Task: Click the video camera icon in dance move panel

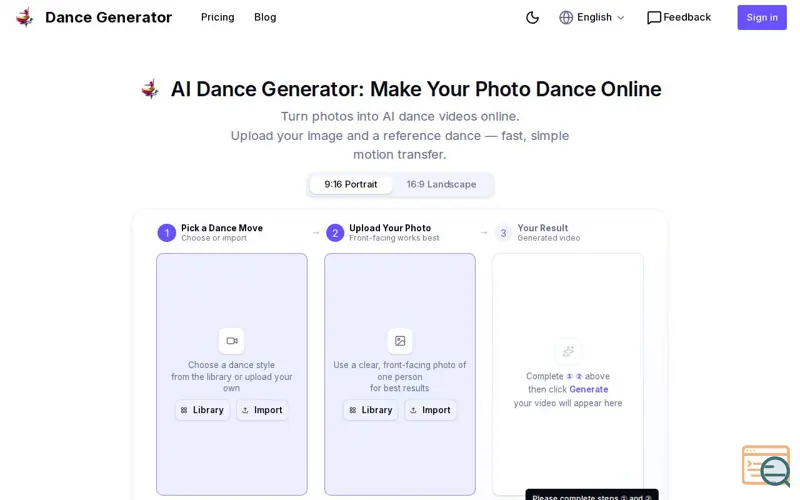Action: pos(232,341)
